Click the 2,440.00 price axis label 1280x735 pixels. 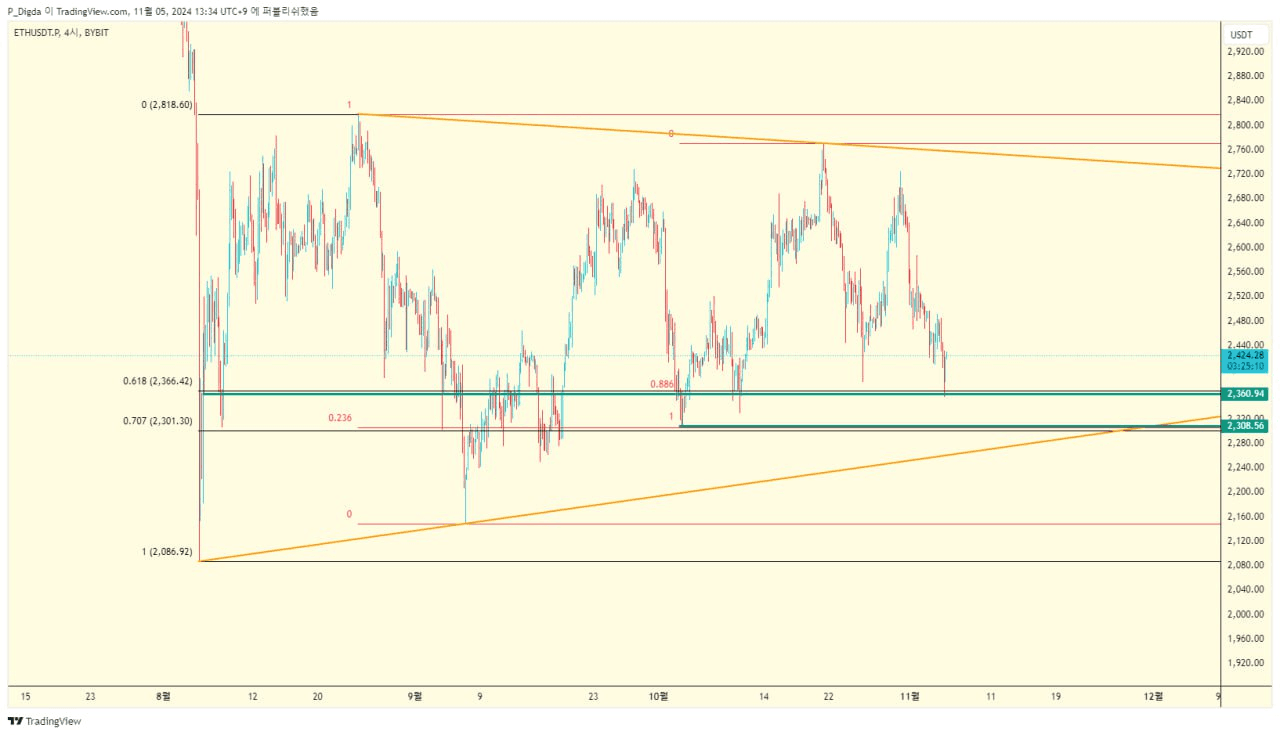coord(1247,344)
